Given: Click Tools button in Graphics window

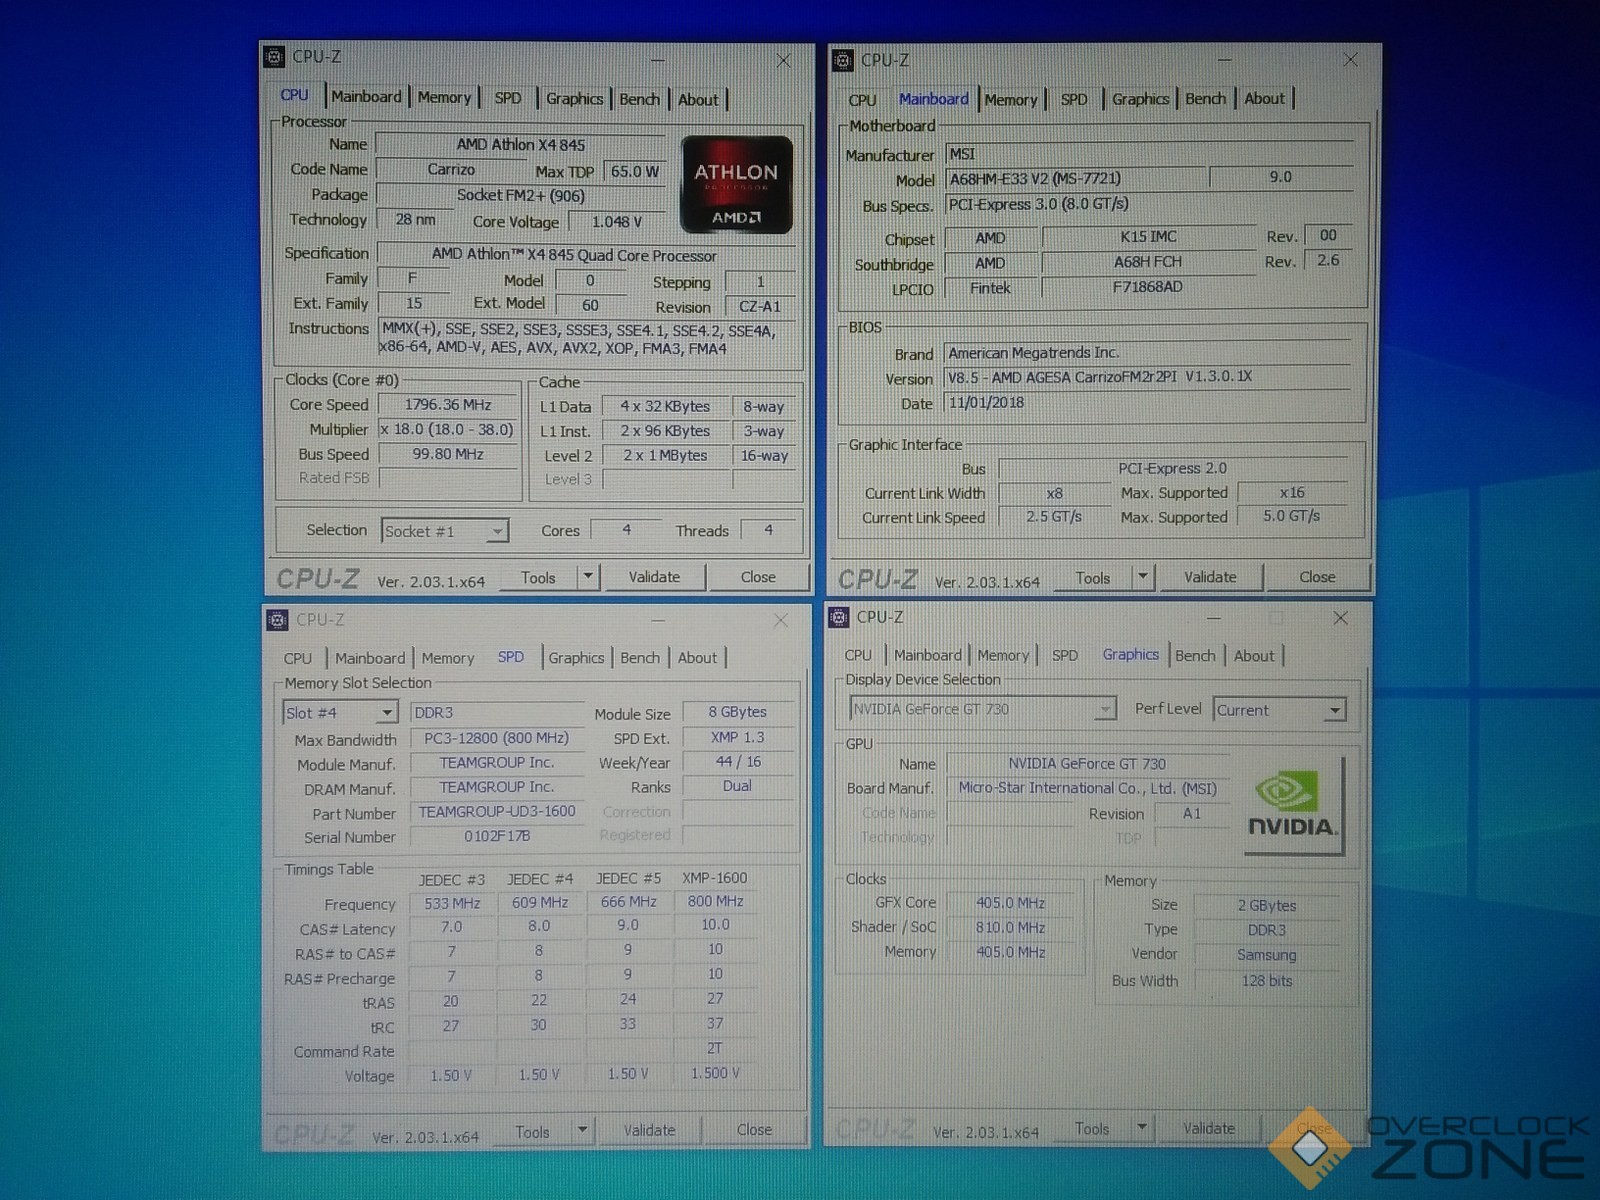Looking at the screenshot, I should (1092, 1128).
